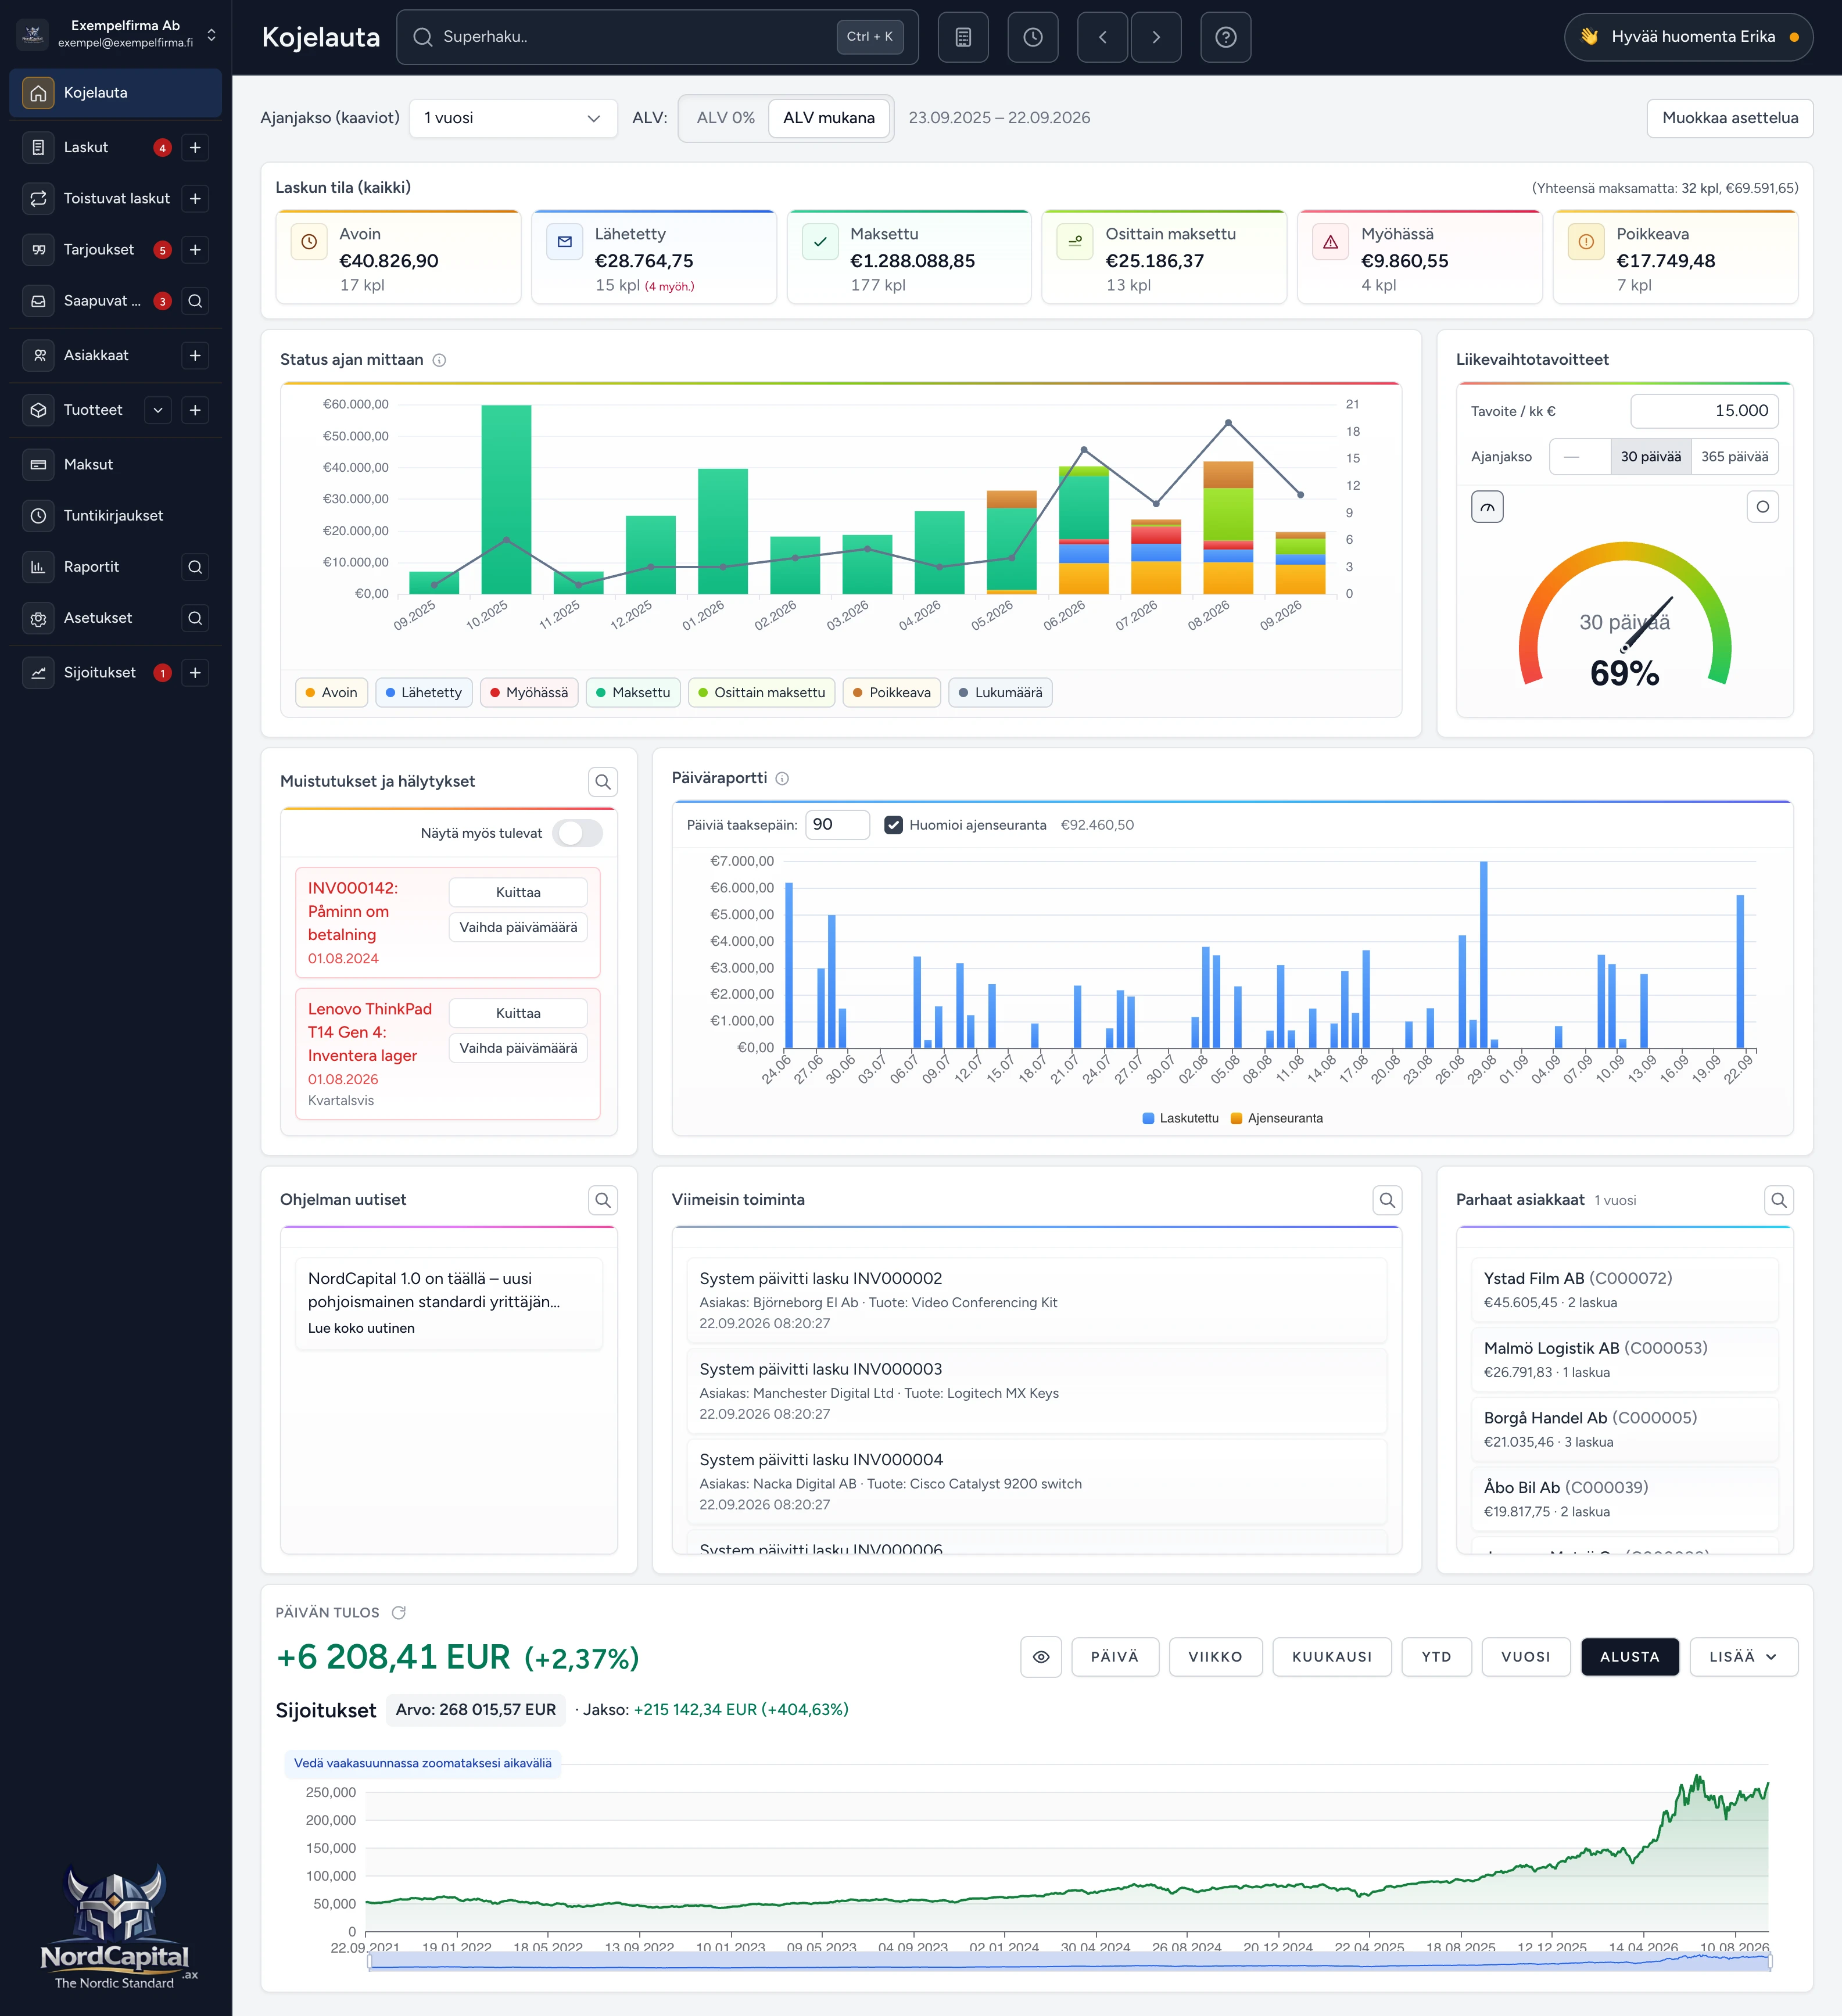Switch ALV to ALV 0%
1842x2016 pixels.
725,118
